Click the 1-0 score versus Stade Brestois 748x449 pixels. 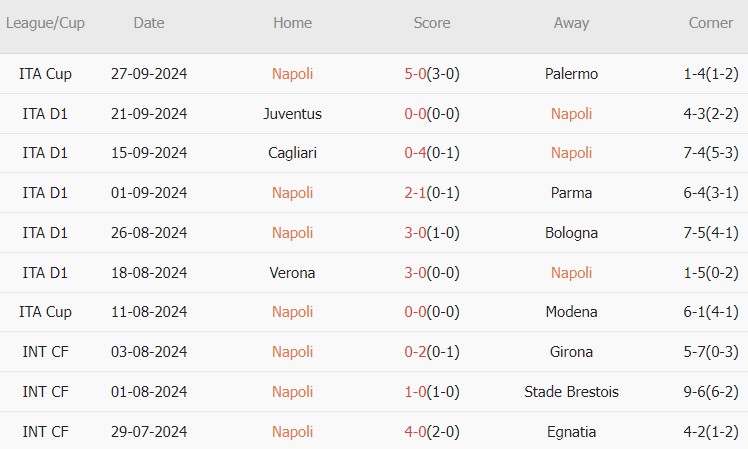414,392
